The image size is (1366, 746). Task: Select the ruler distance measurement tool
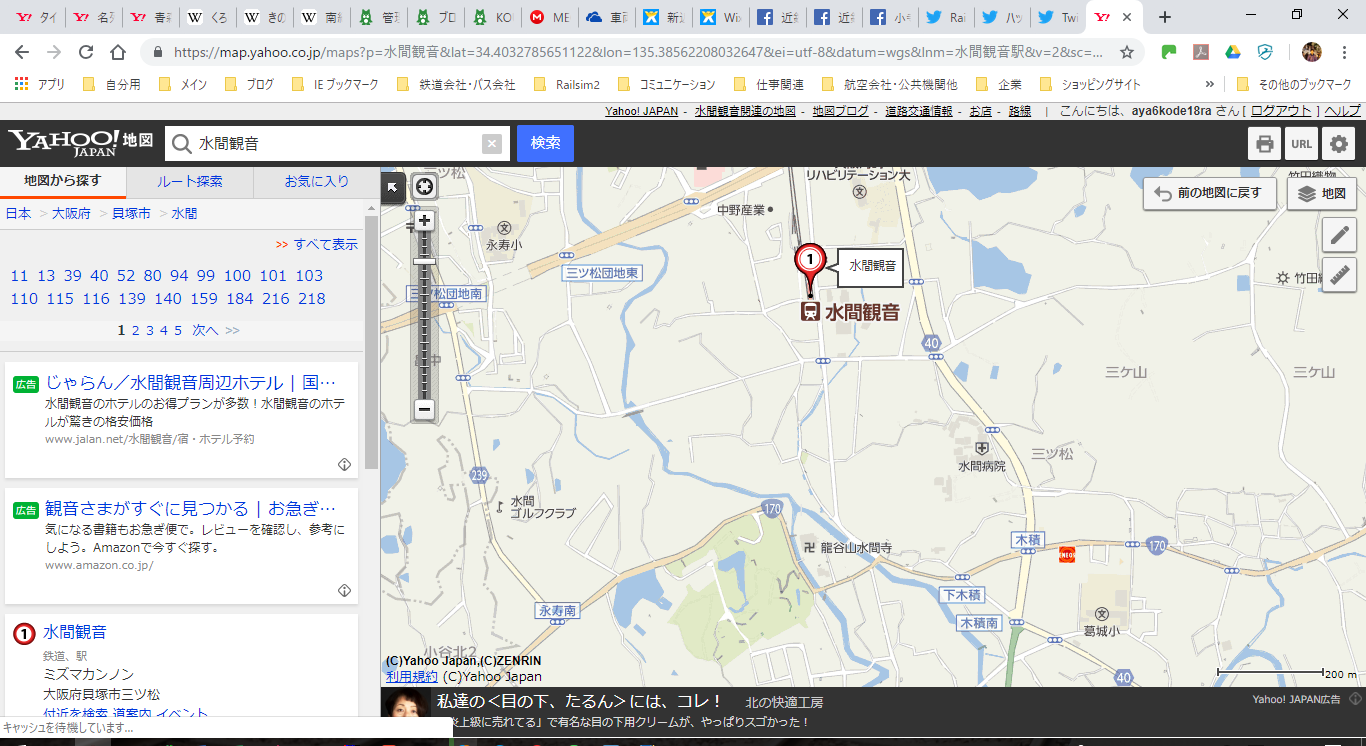1339,274
